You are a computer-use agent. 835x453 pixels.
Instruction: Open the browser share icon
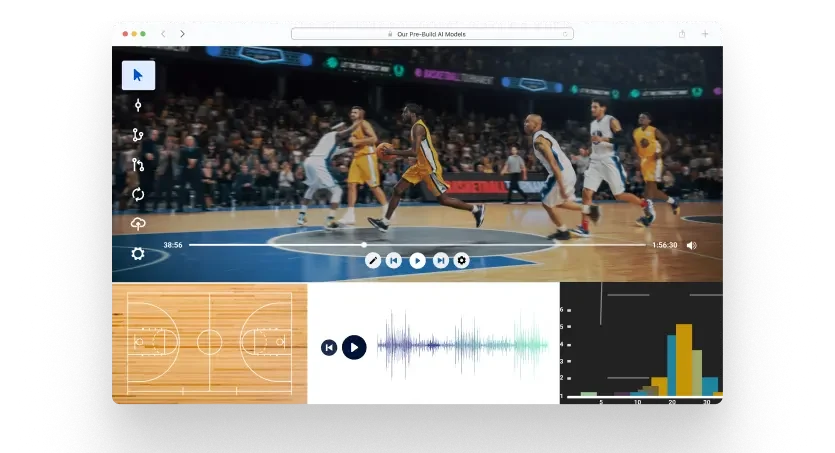(x=682, y=34)
